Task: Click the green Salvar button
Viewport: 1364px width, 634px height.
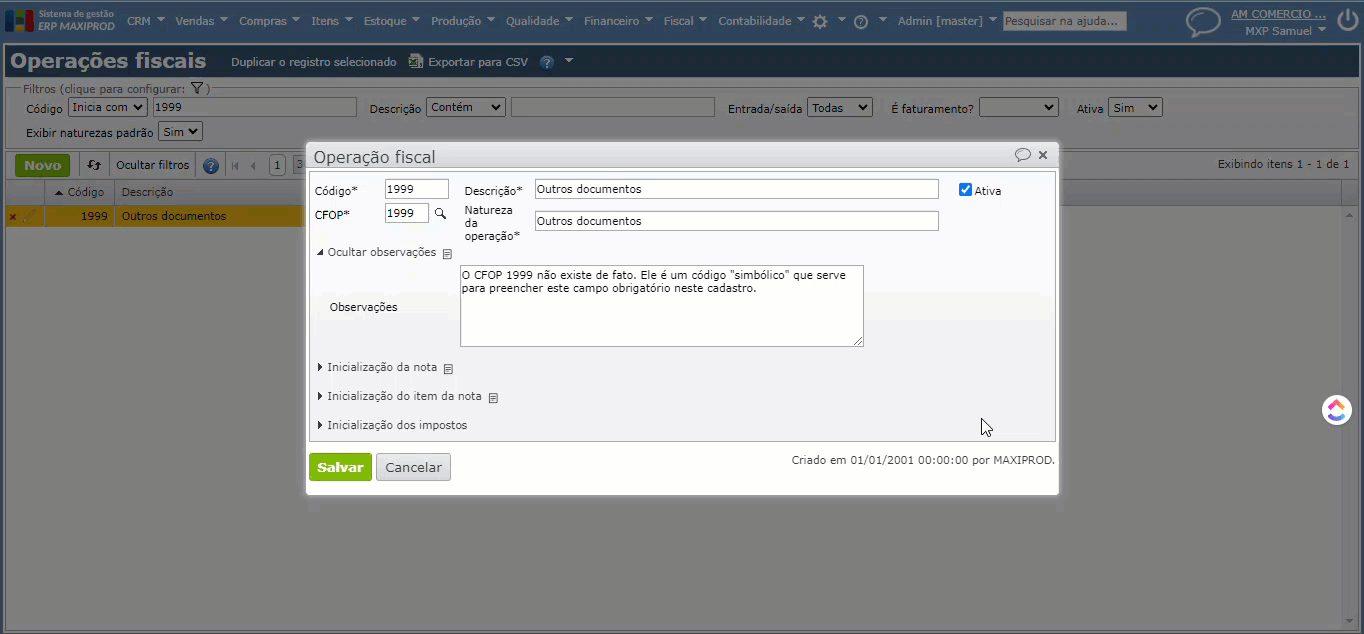Action: tap(340, 467)
